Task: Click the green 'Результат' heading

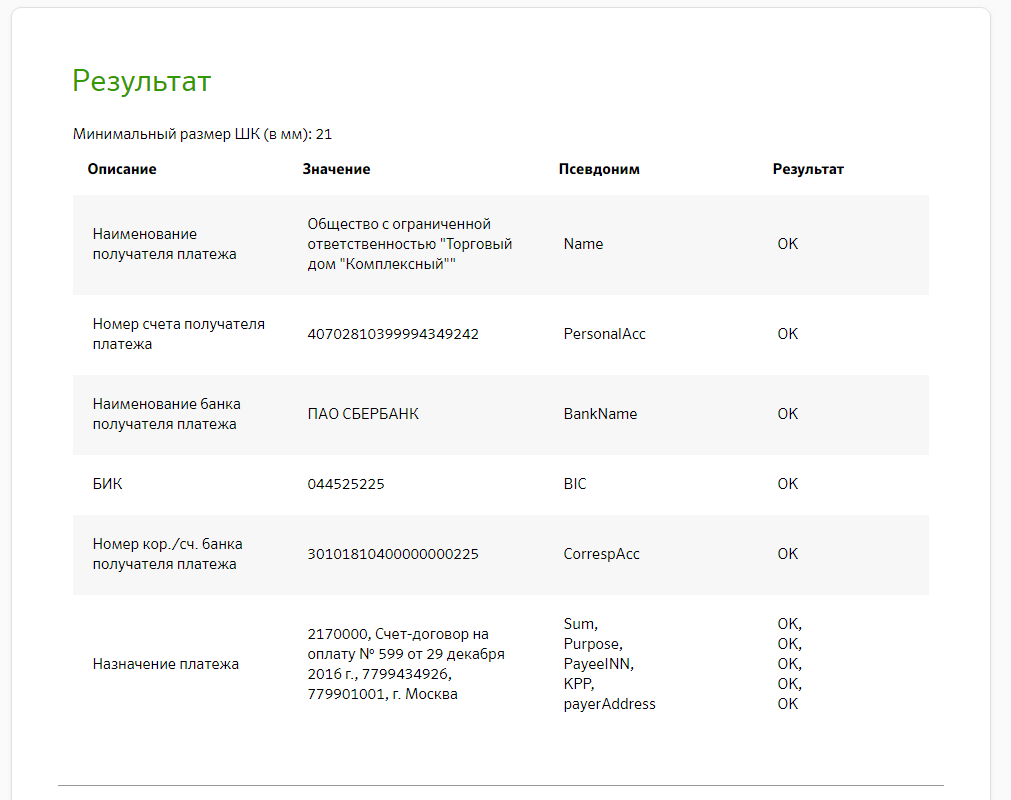Action: tap(142, 81)
